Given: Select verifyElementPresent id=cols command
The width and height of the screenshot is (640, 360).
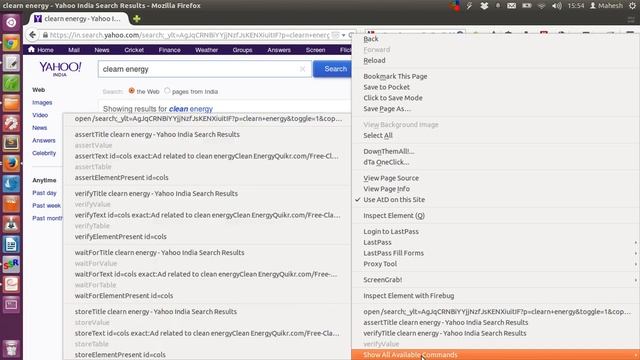Looking at the screenshot, I should pos(207,237).
